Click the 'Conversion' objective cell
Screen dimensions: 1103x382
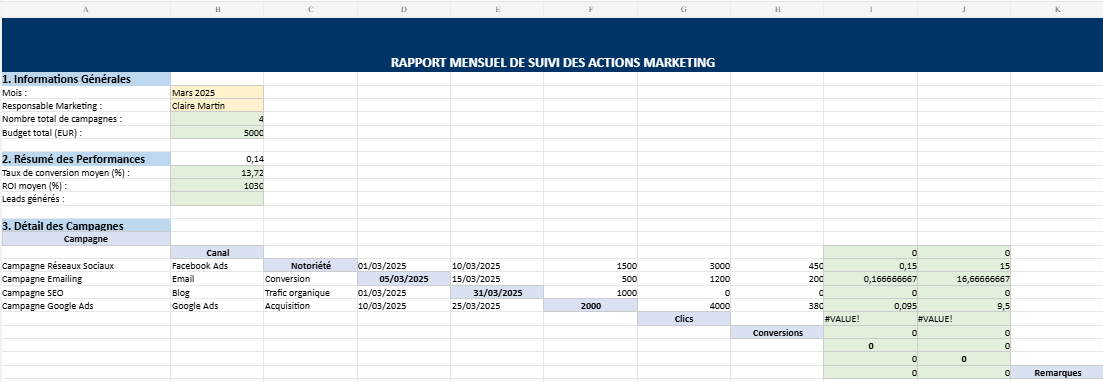(310, 279)
